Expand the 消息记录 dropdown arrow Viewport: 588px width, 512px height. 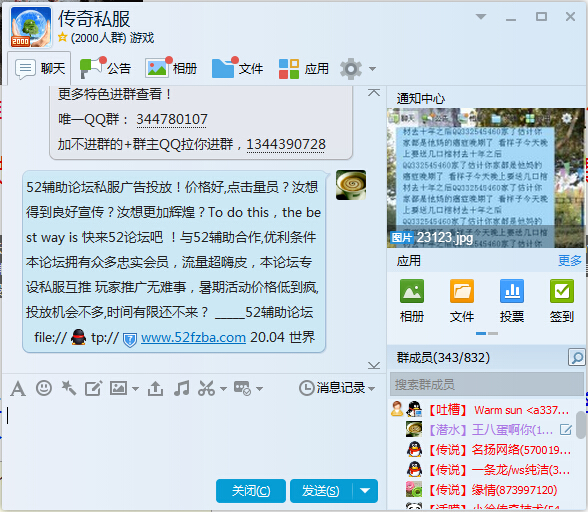[371, 389]
